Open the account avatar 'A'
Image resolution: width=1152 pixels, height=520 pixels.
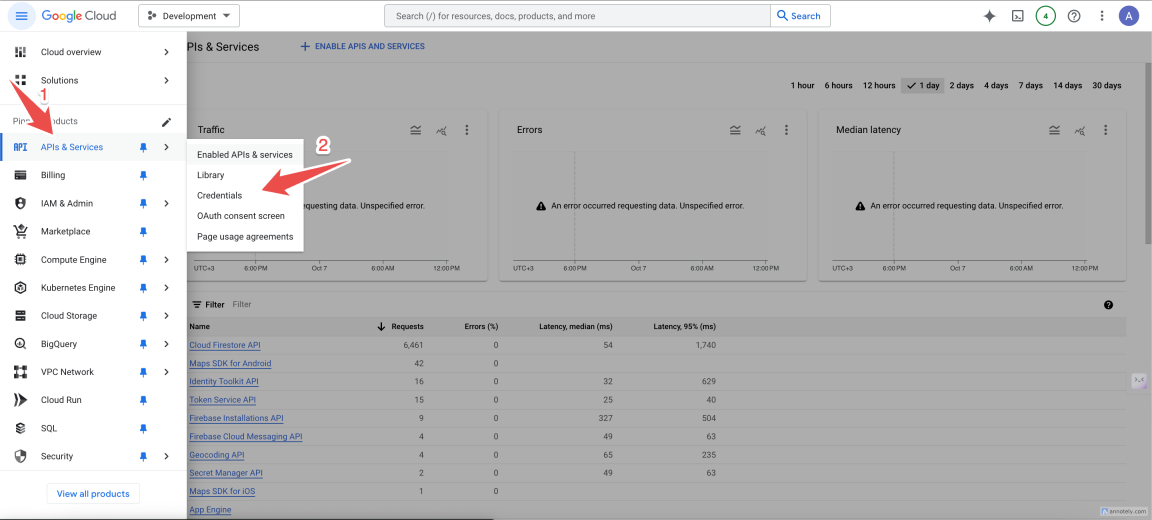(1128, 16)
